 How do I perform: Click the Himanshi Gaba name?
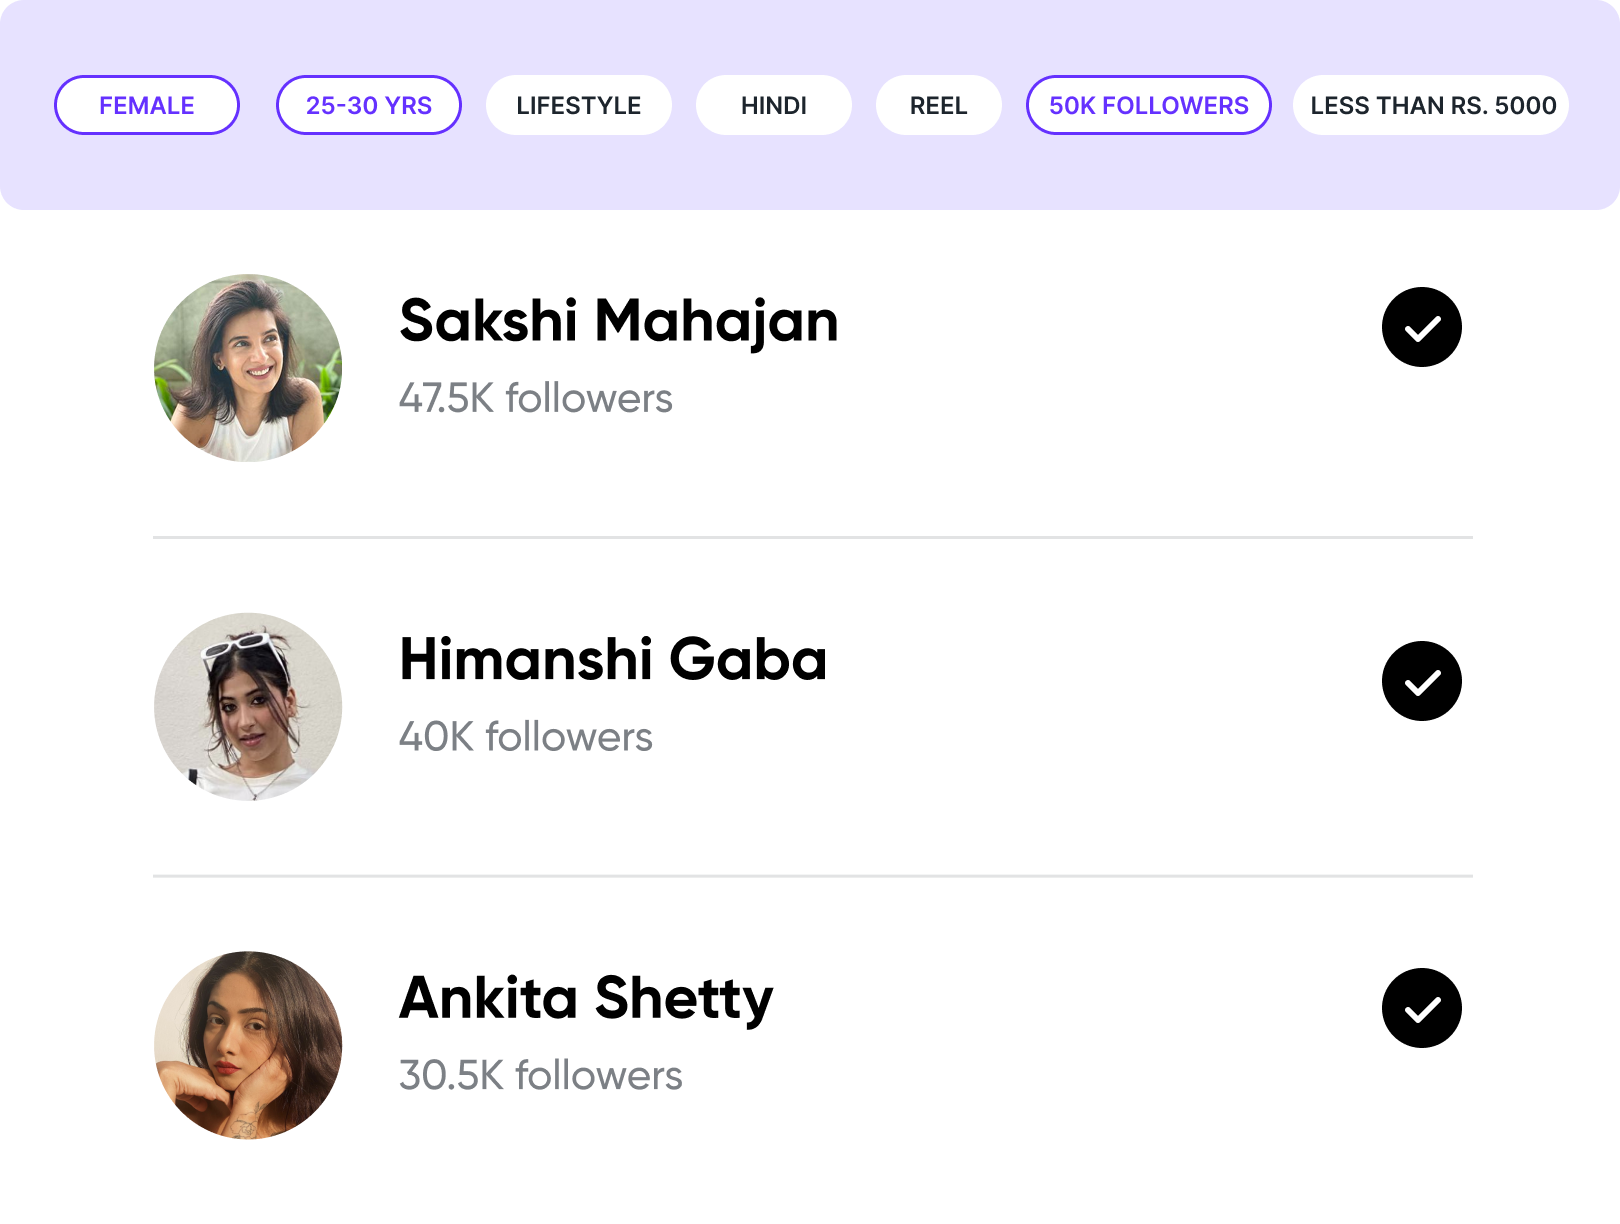coord(613,660)
